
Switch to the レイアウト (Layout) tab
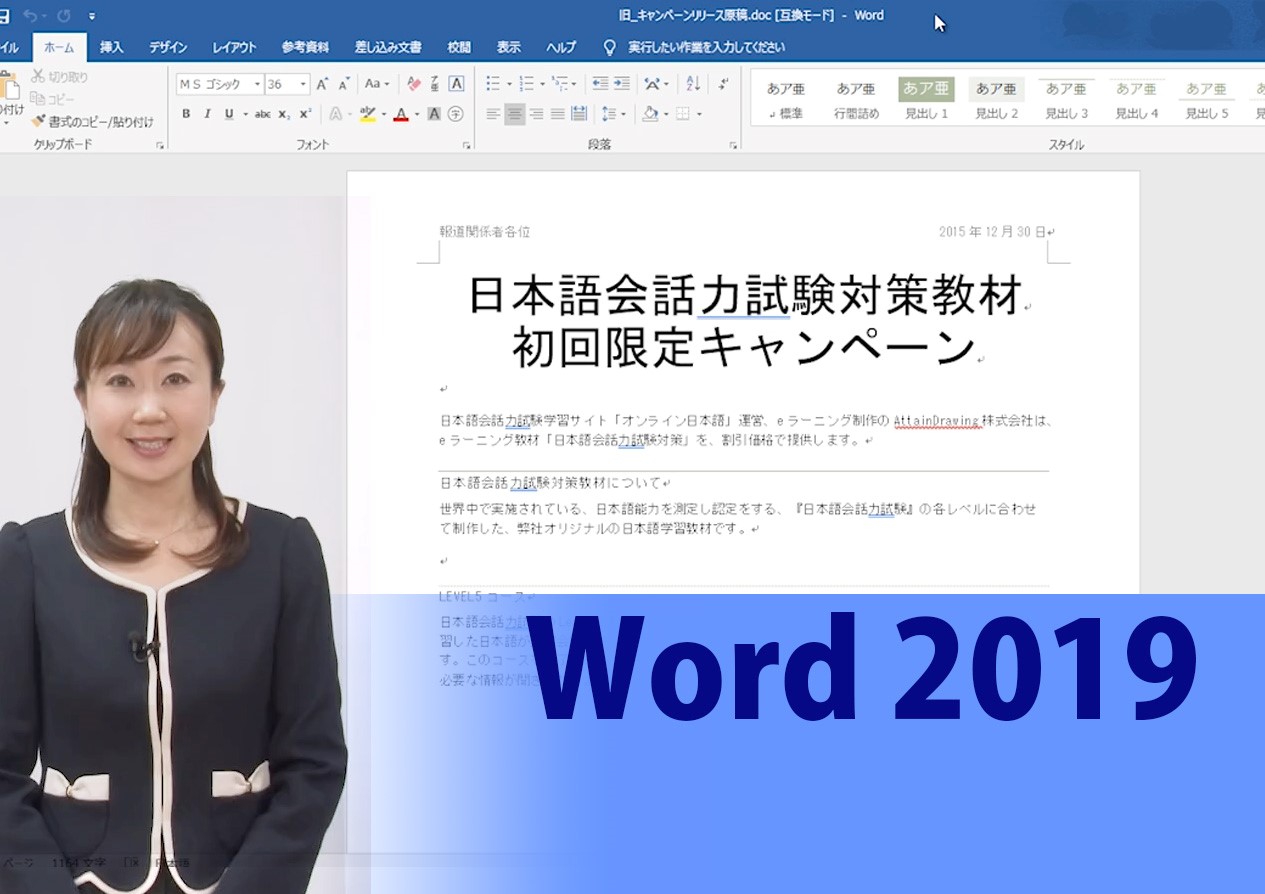click(x=234, y=47)
